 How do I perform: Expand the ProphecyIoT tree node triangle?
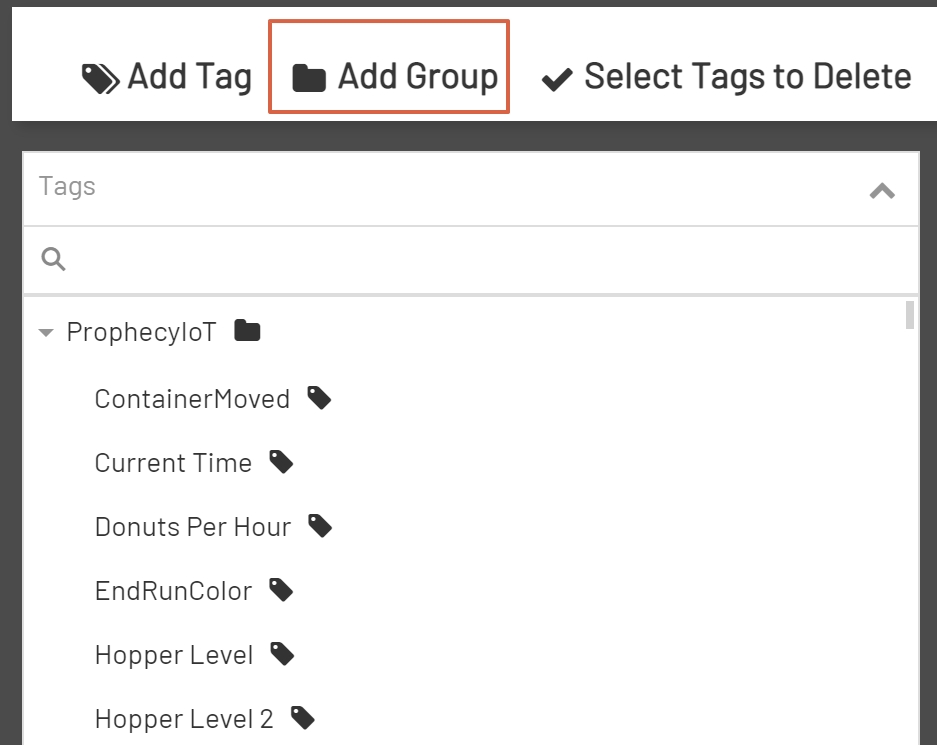pos(45,331)
